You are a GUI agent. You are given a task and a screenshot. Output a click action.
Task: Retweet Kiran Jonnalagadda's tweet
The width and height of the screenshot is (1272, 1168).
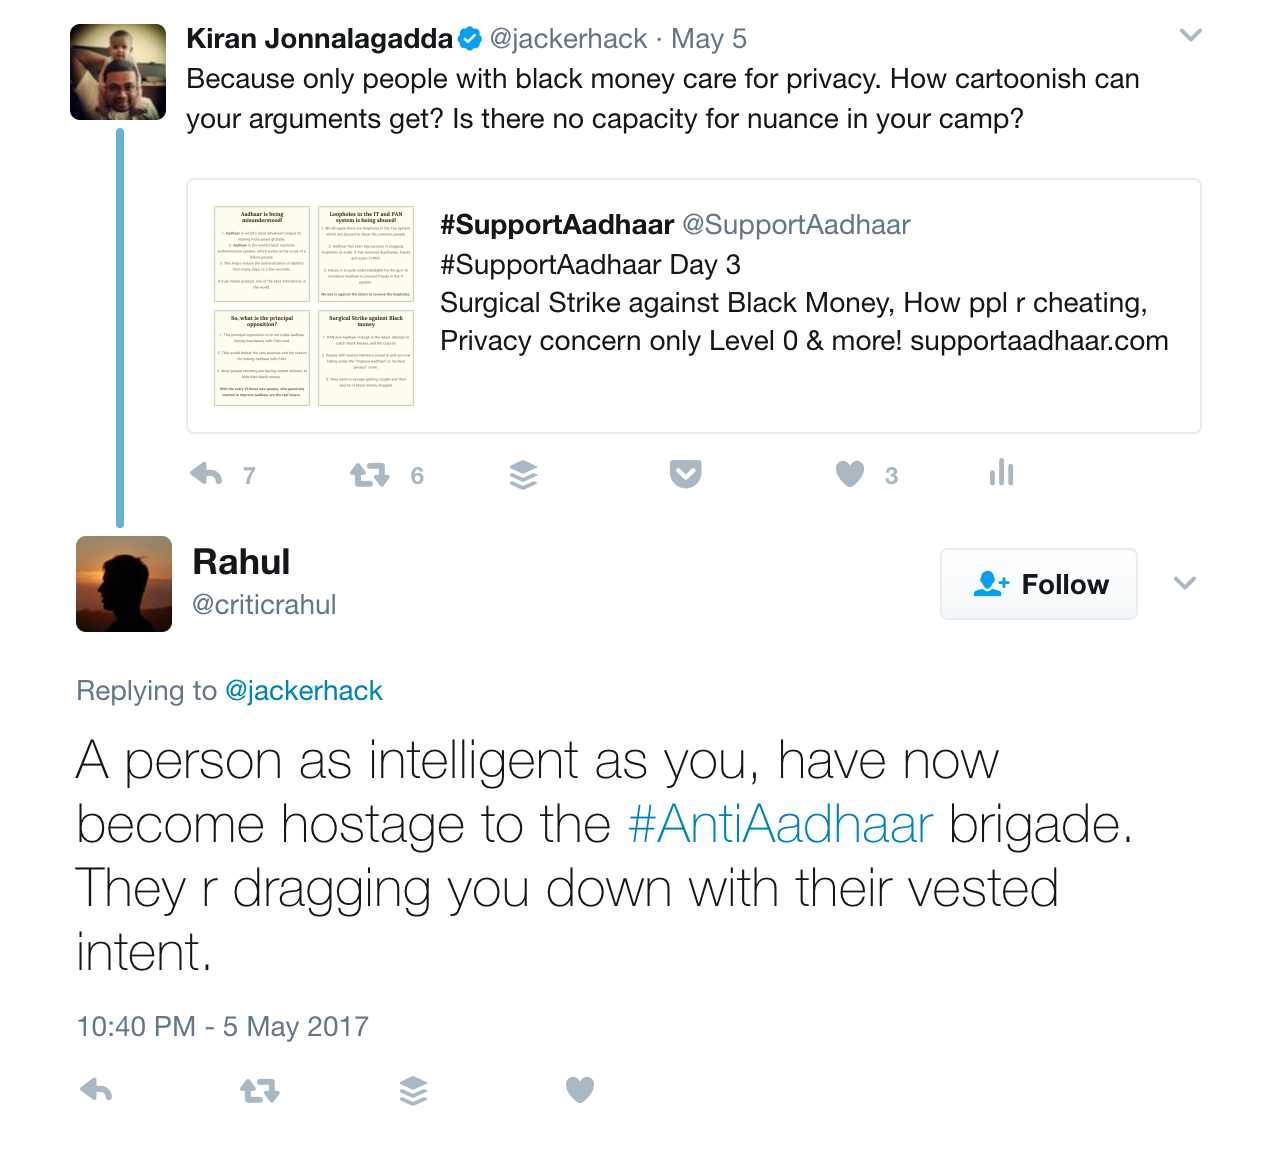(369, 475)
